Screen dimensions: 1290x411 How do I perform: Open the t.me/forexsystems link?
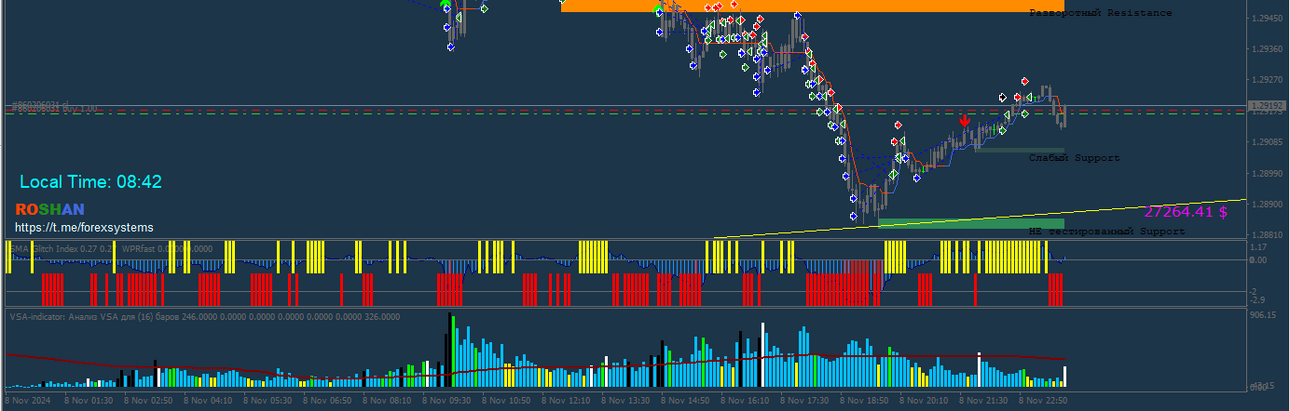click(83, 228)
